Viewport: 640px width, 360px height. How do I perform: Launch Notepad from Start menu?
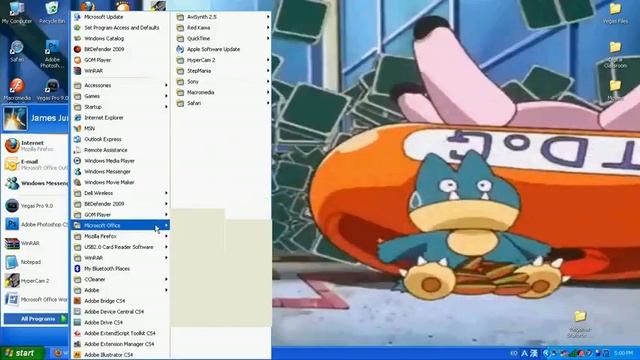pyautogui.click(x=36, y=262)
